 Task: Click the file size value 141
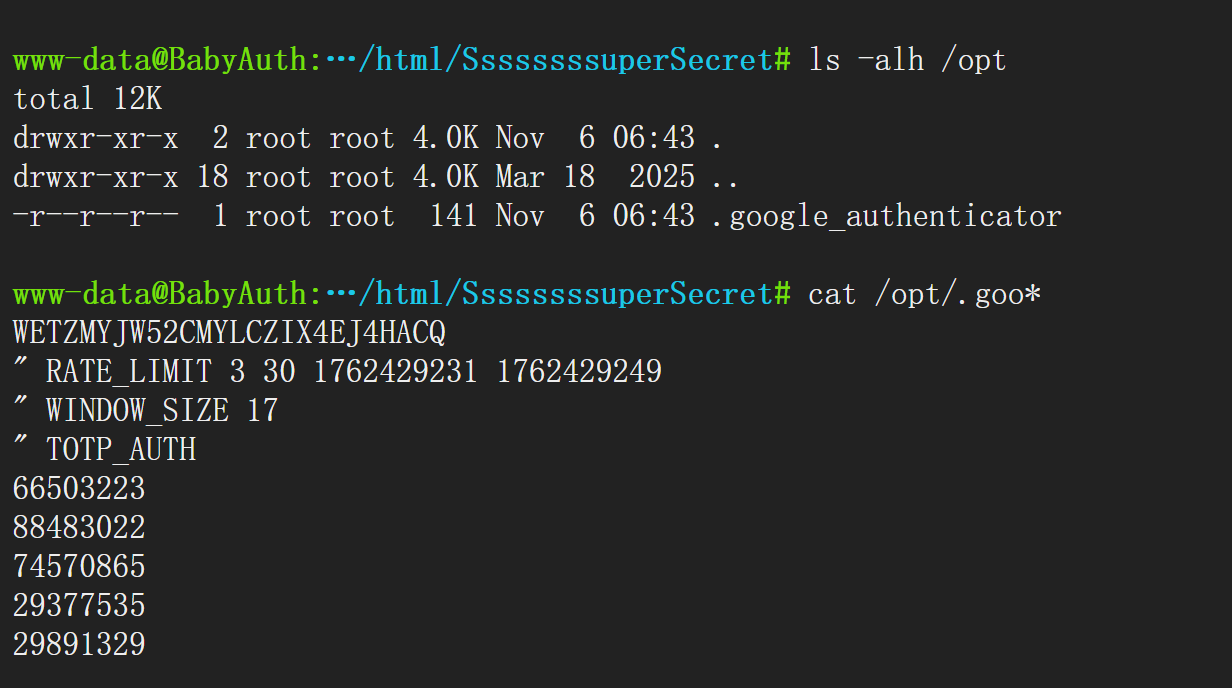(453, 216)
